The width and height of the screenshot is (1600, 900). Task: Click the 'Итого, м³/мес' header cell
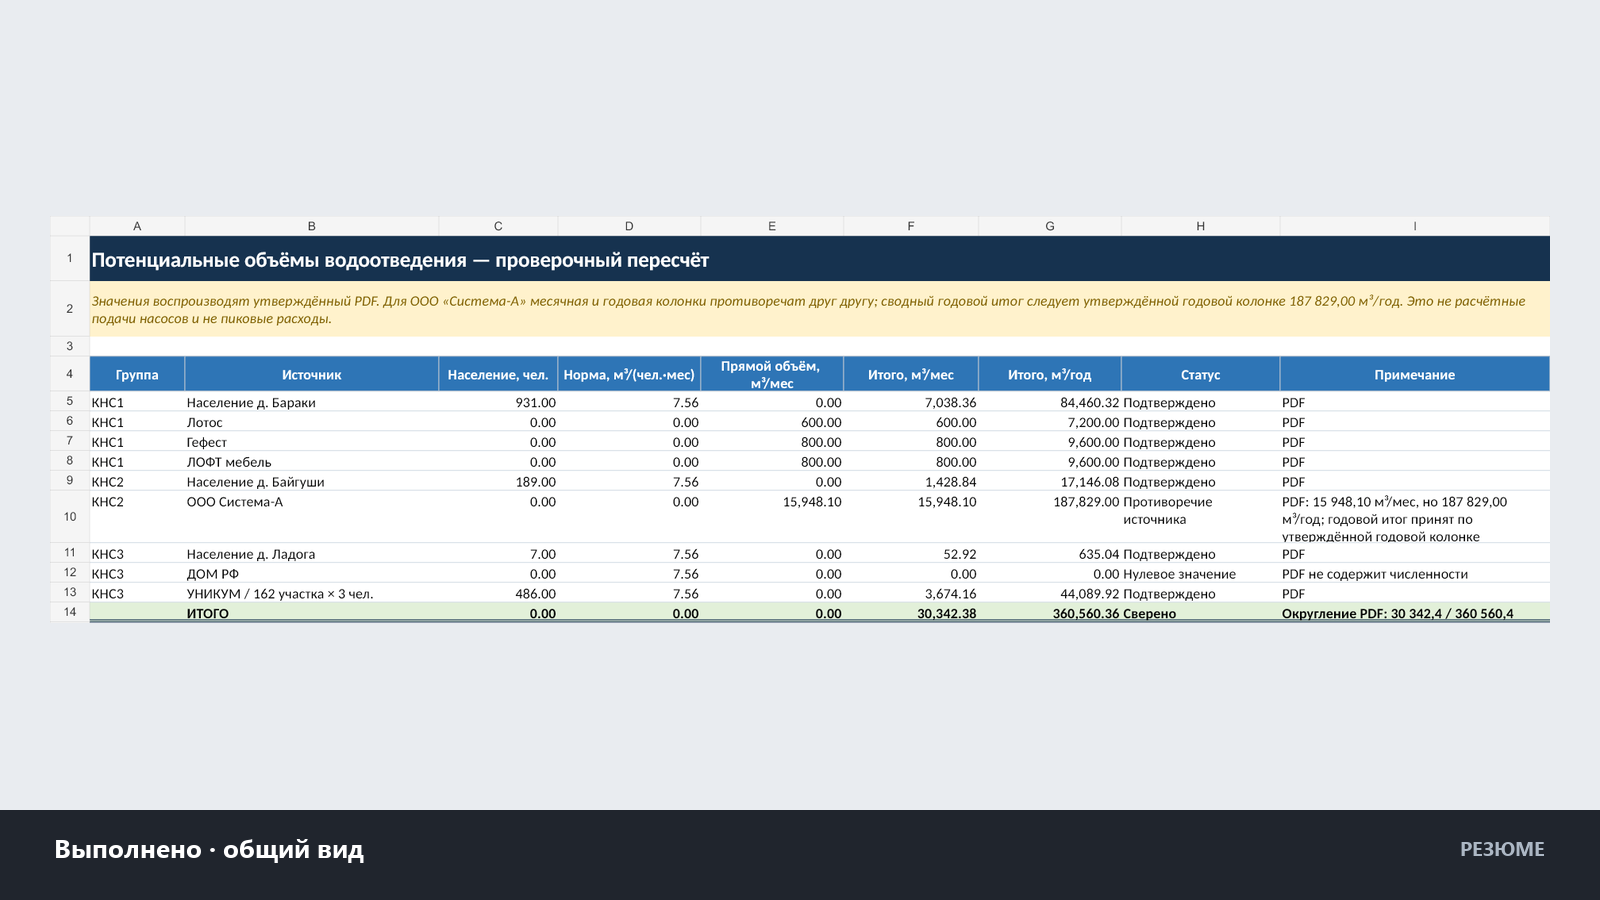click(x=911, y=374)
